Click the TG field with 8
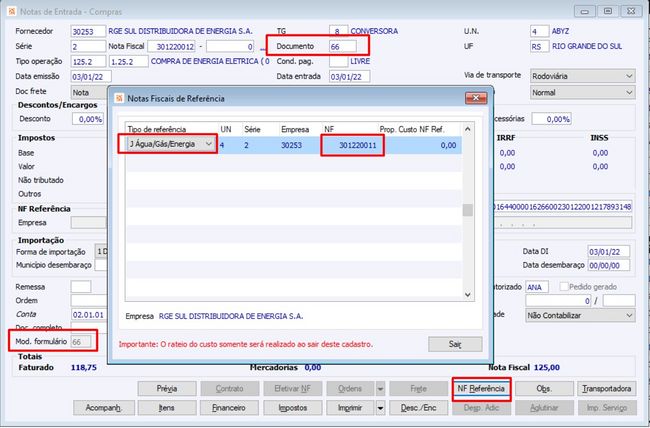 (338, 32)
